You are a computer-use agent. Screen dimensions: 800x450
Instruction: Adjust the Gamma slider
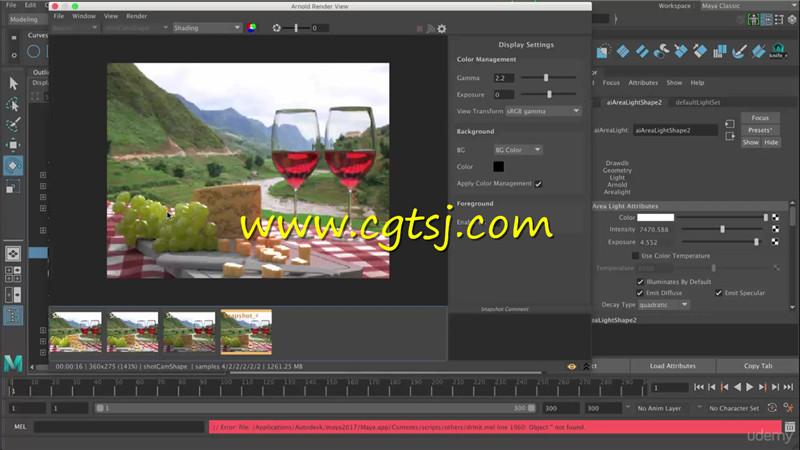tap(548, 78)
